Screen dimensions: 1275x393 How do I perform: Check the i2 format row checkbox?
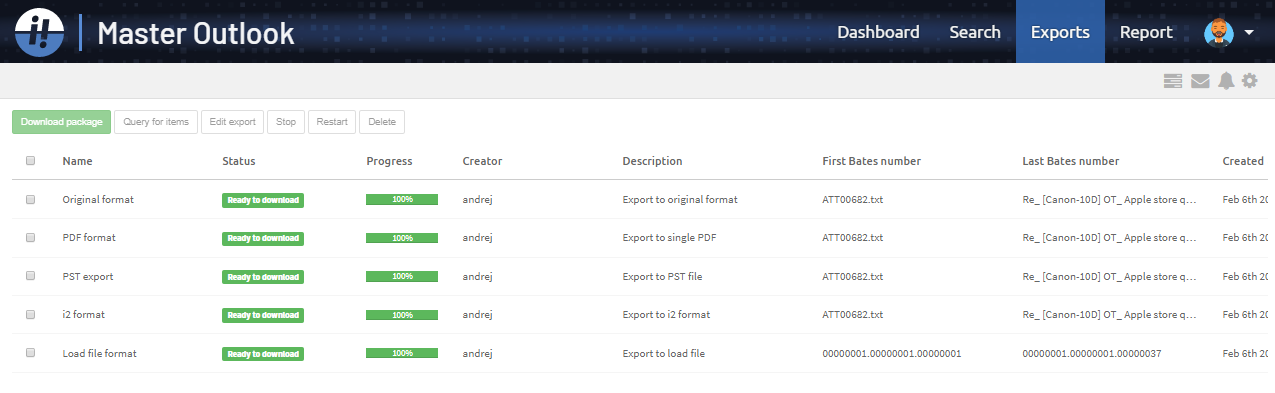tap(31, 314)
